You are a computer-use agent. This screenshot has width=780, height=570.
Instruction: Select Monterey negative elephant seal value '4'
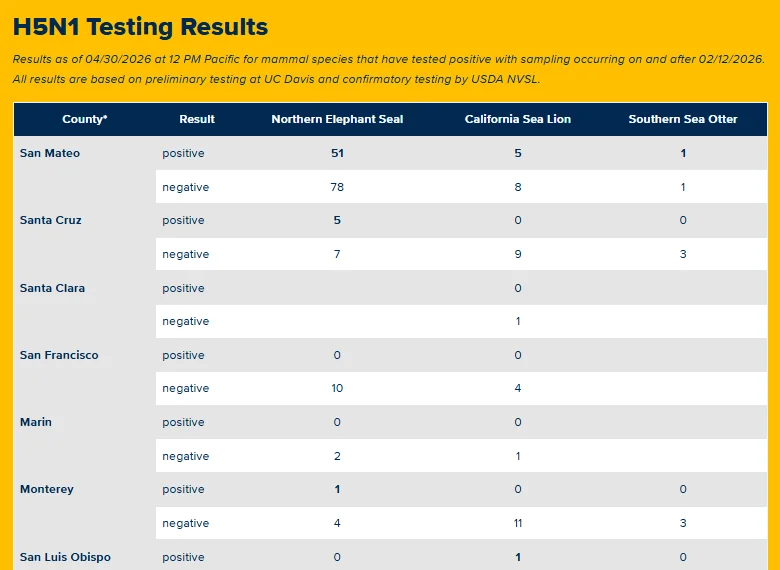point(337,523)
